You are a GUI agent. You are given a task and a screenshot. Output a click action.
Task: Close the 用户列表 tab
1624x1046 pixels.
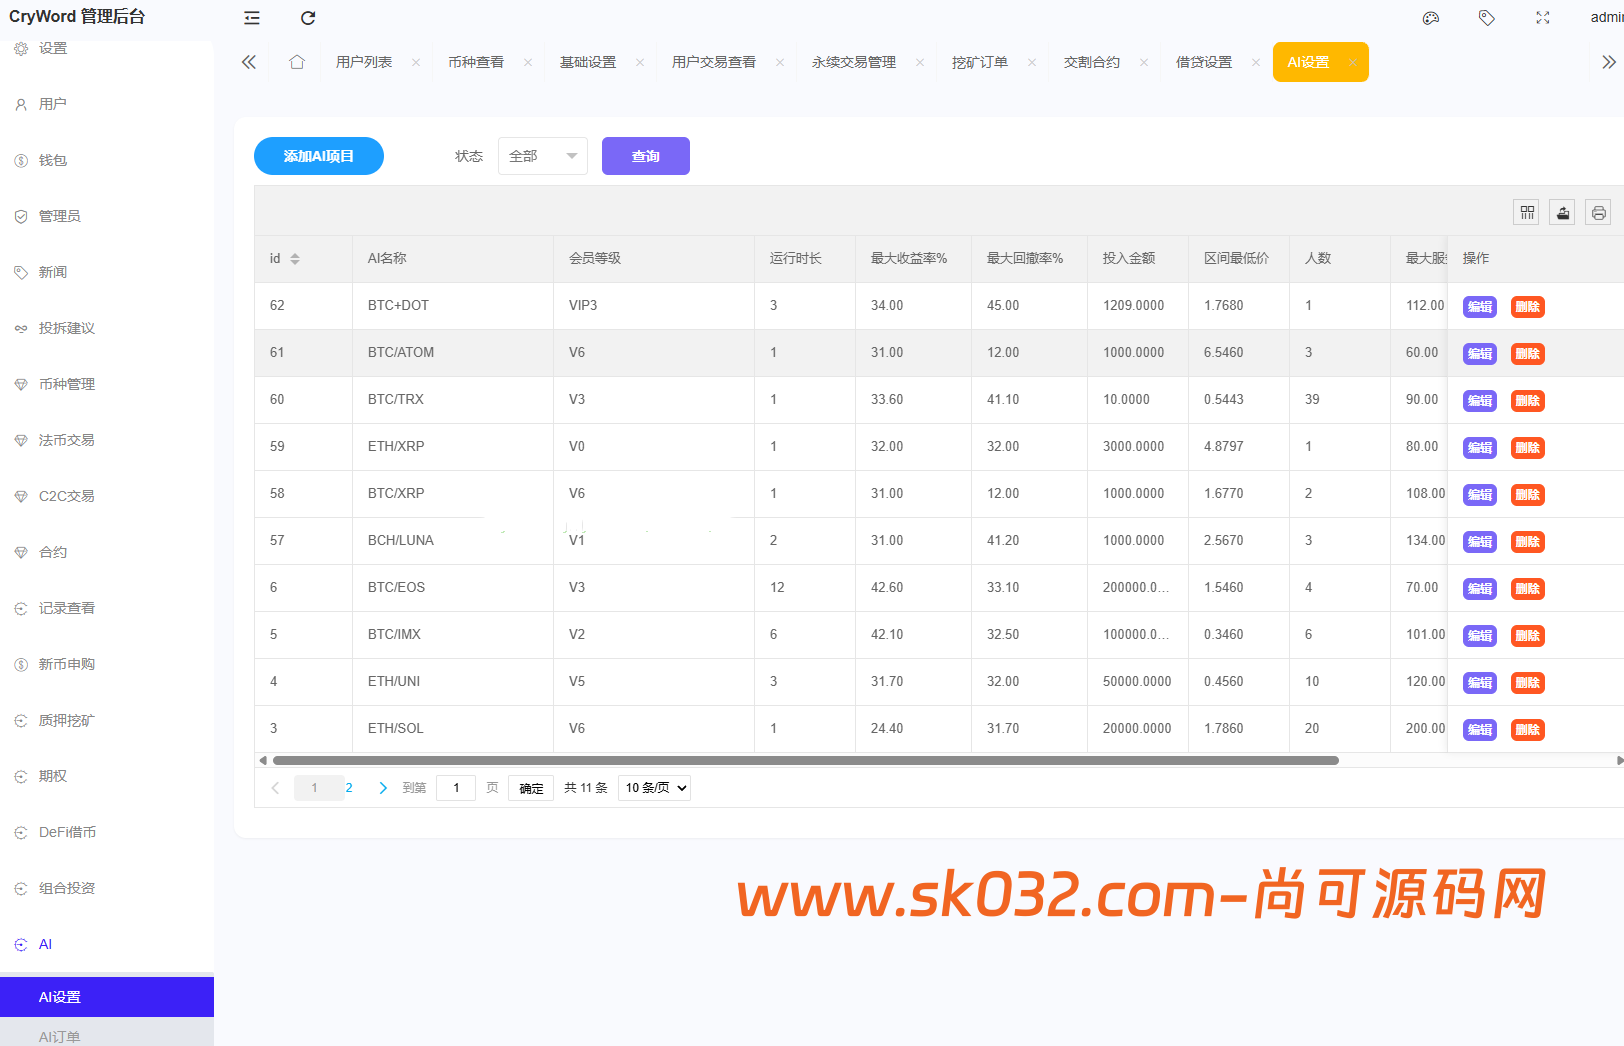pyautogui.click(x=416, y=62)
